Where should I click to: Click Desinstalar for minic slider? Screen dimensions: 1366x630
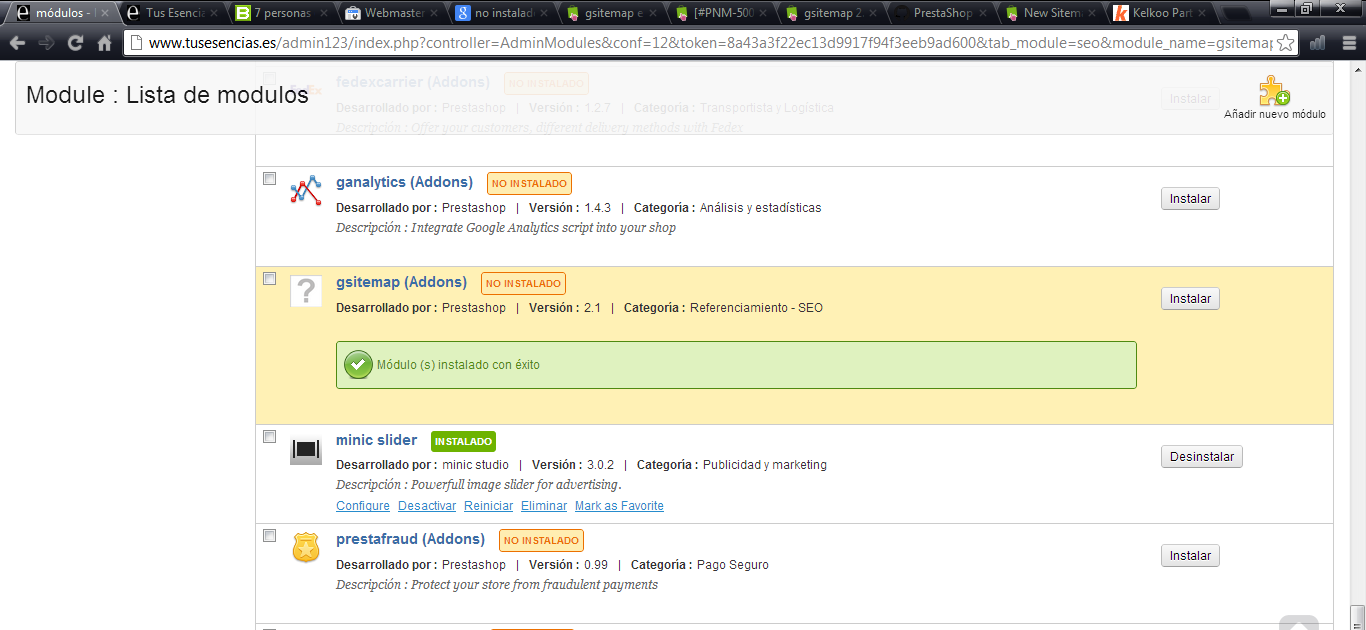click(1202, 457)
